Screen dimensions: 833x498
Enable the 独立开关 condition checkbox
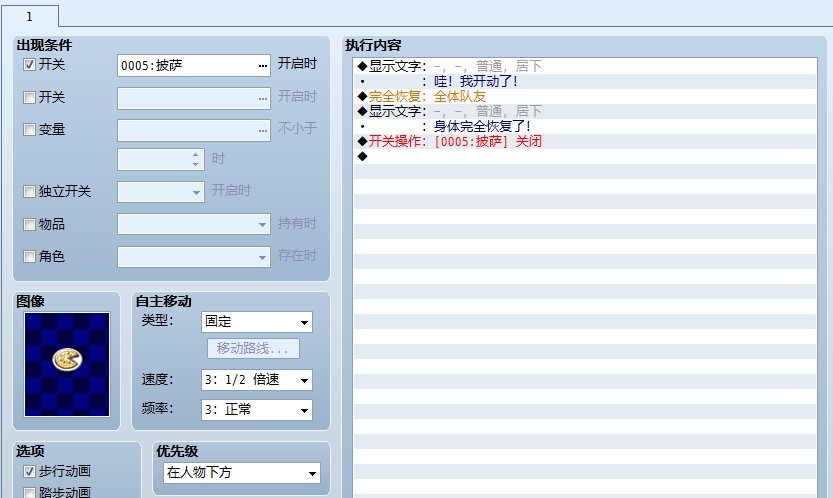click(29, 191)
